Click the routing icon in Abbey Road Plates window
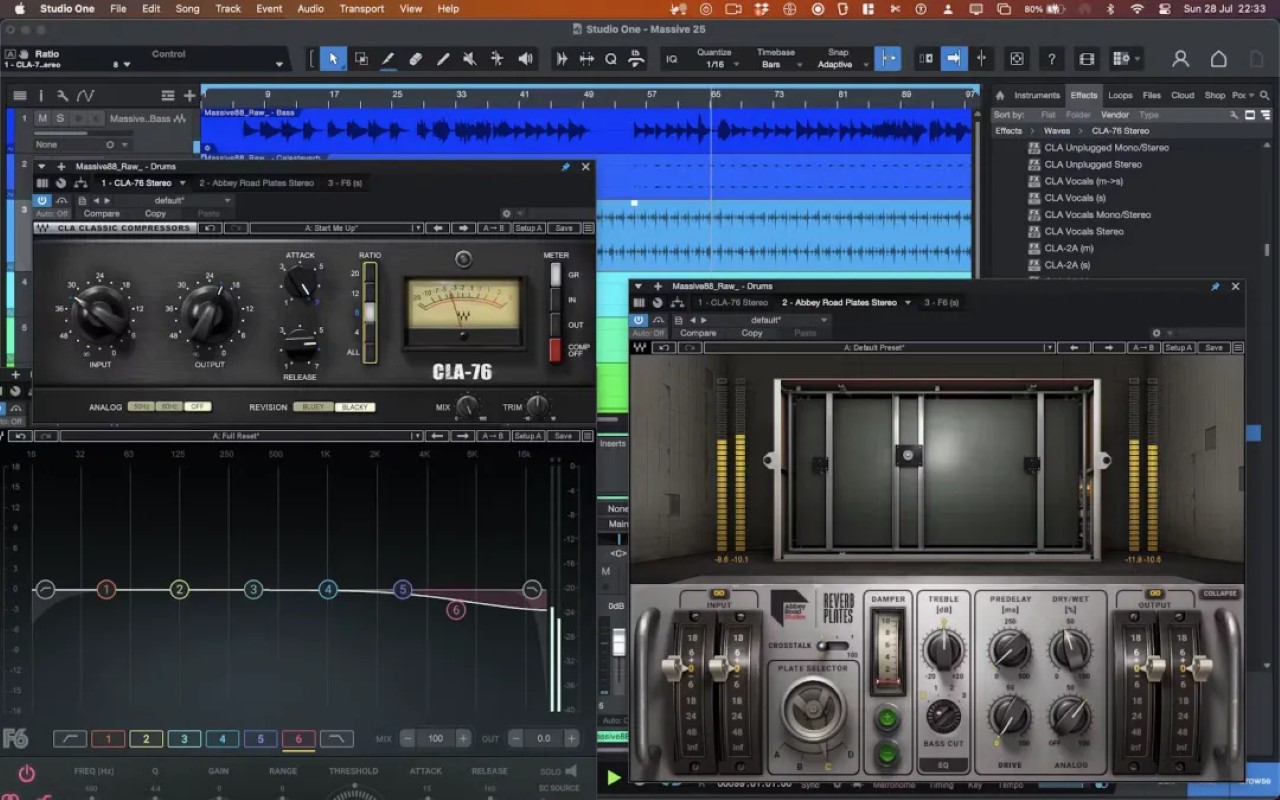Image resolution: width=1280 pixels, height=800 pixels. click(677, 302)
